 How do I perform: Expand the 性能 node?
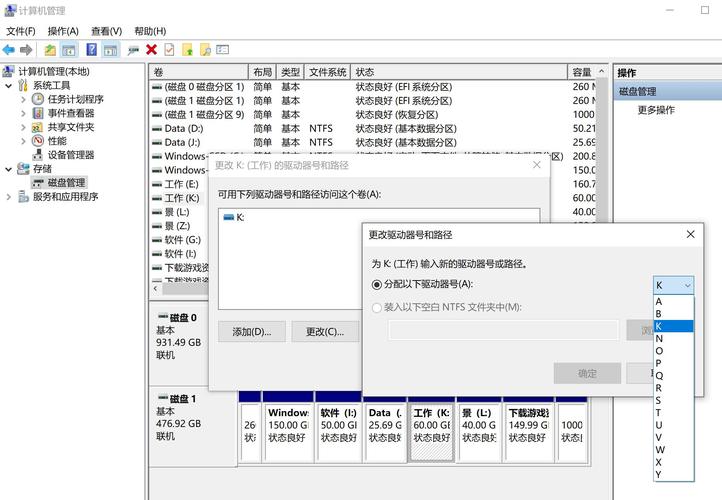23,141
